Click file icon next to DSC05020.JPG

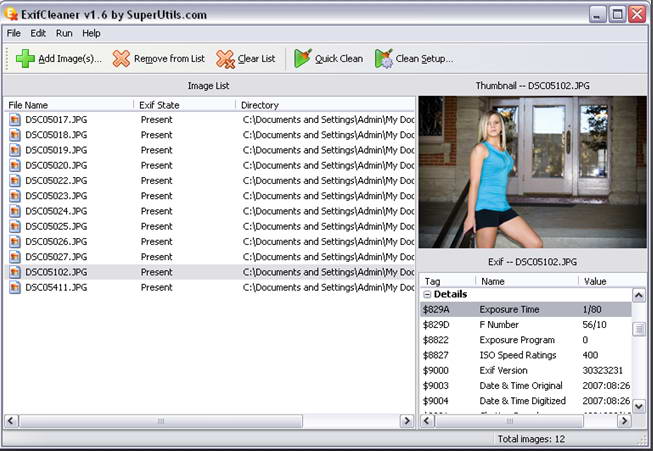pos(15,165)
